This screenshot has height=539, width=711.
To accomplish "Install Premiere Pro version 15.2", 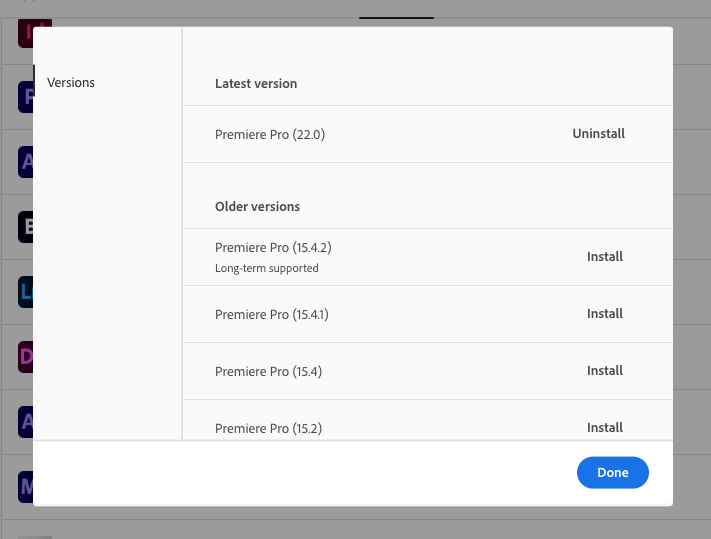I will (604, 428).
